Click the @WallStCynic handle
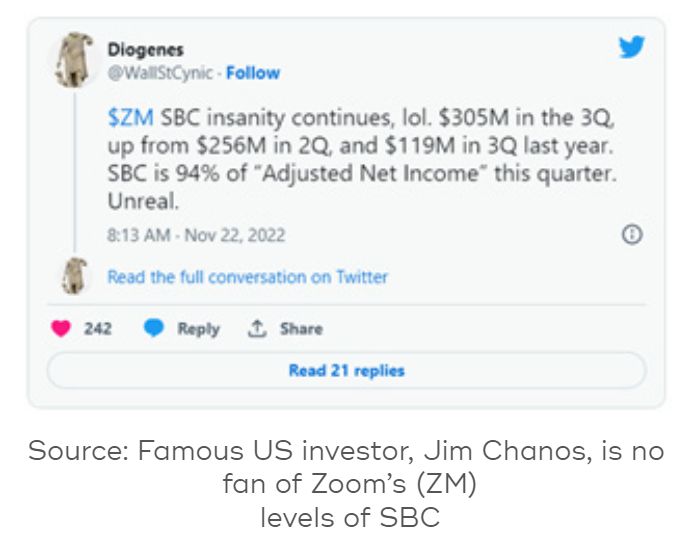 pyautogui.click(x=160, y=73)
